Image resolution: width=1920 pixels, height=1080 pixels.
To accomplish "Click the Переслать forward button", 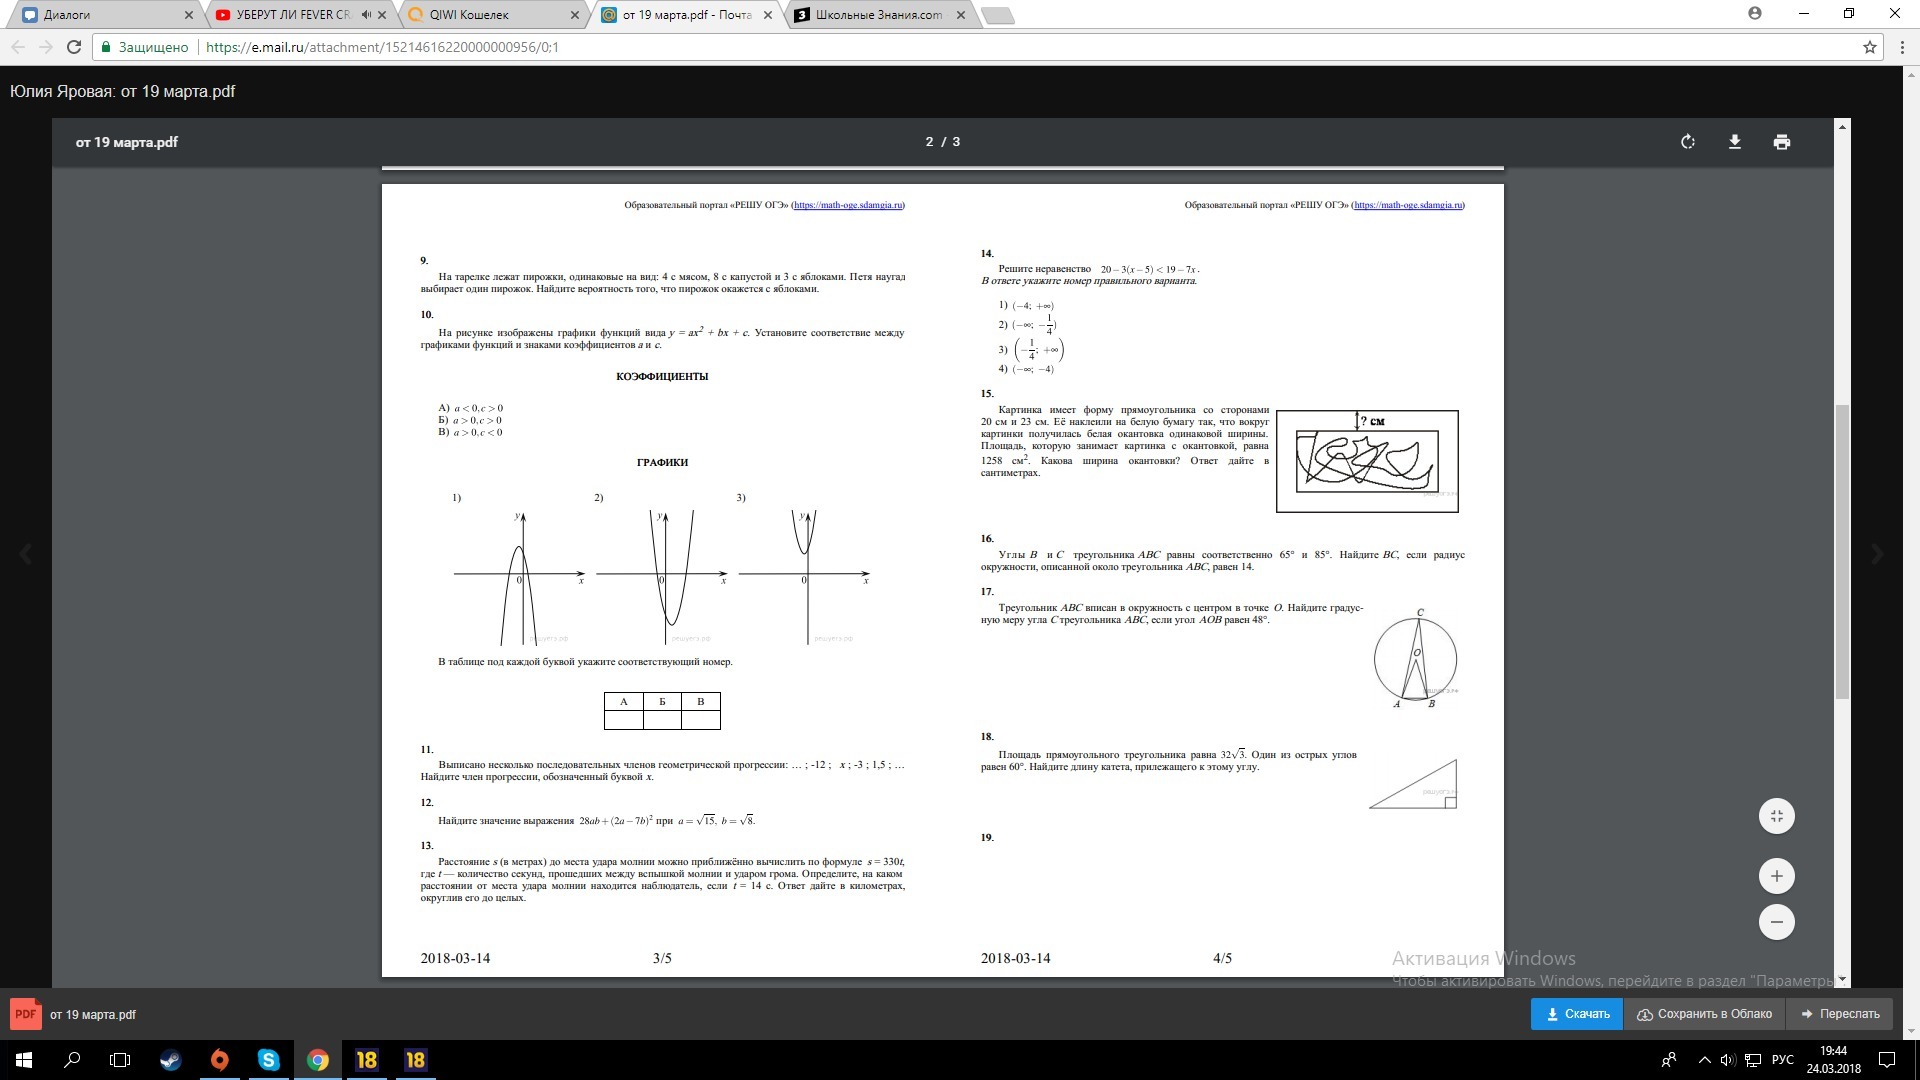I will 1840,1014.
